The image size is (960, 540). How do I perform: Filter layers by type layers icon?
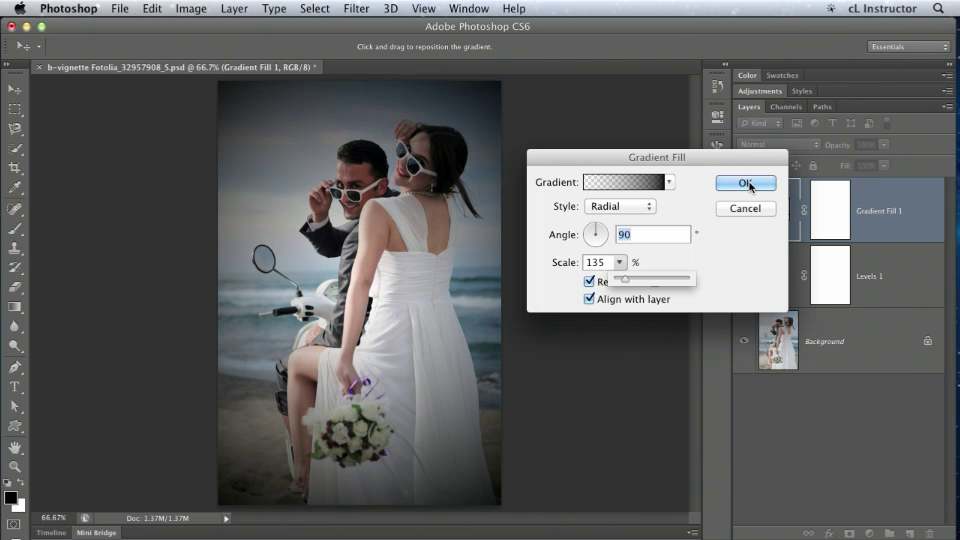833,123
